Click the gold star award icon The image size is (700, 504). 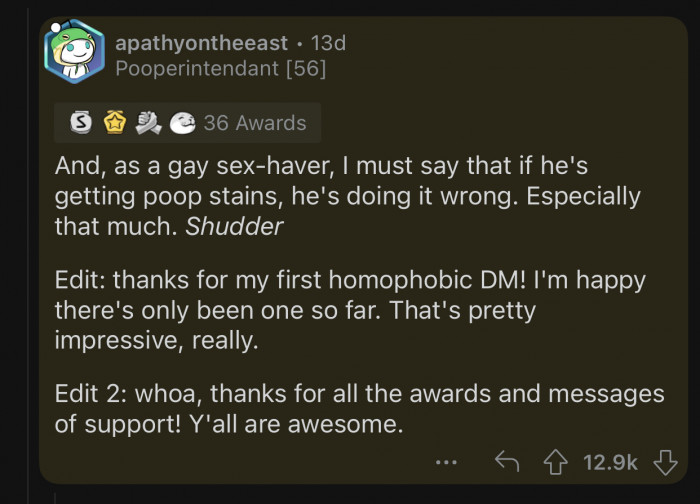(115, 123)
